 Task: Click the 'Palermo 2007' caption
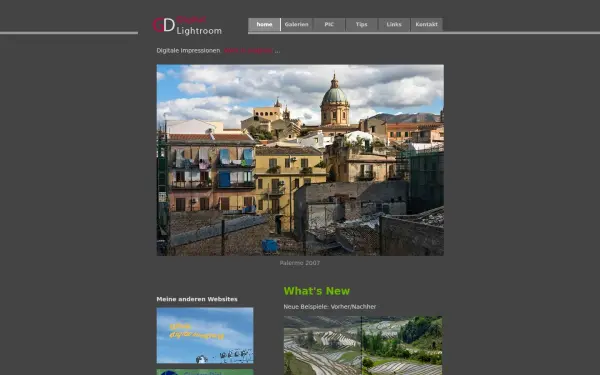[x=300, y=263]
